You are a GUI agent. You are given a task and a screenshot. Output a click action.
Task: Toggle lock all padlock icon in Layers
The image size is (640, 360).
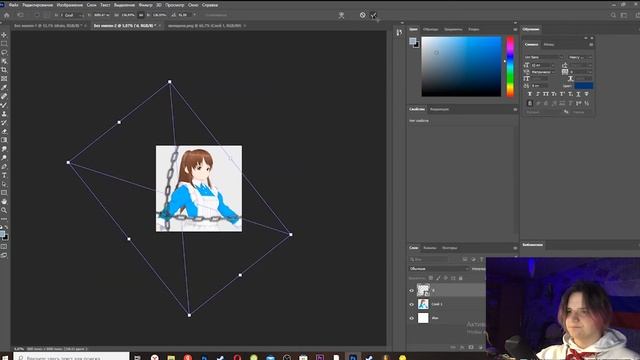click(461, 278)
